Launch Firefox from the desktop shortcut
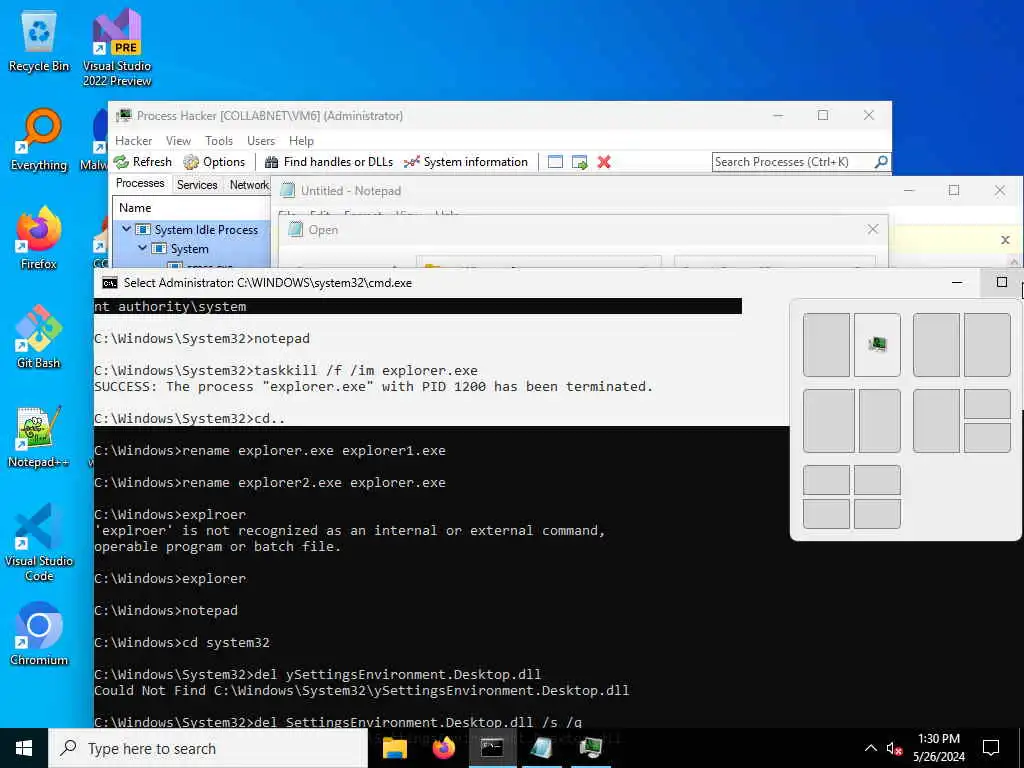 (x=39, y=238)
